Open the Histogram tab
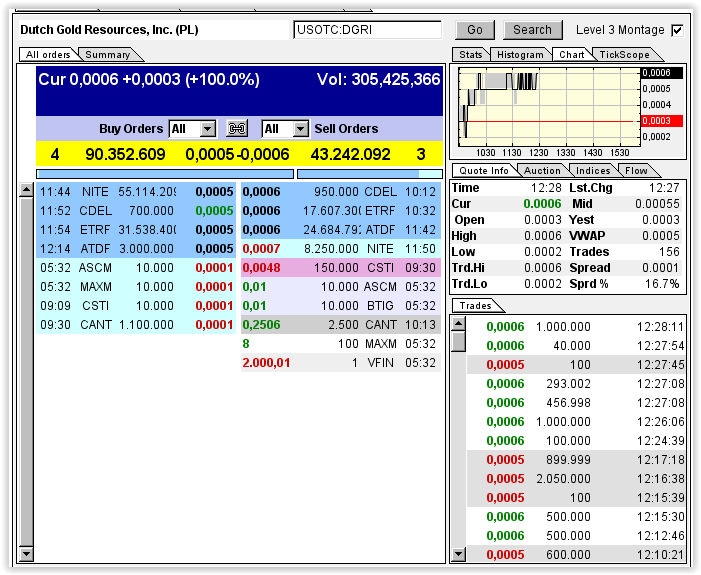The width and height of the screenshot is (701, 575). point(520,55)
